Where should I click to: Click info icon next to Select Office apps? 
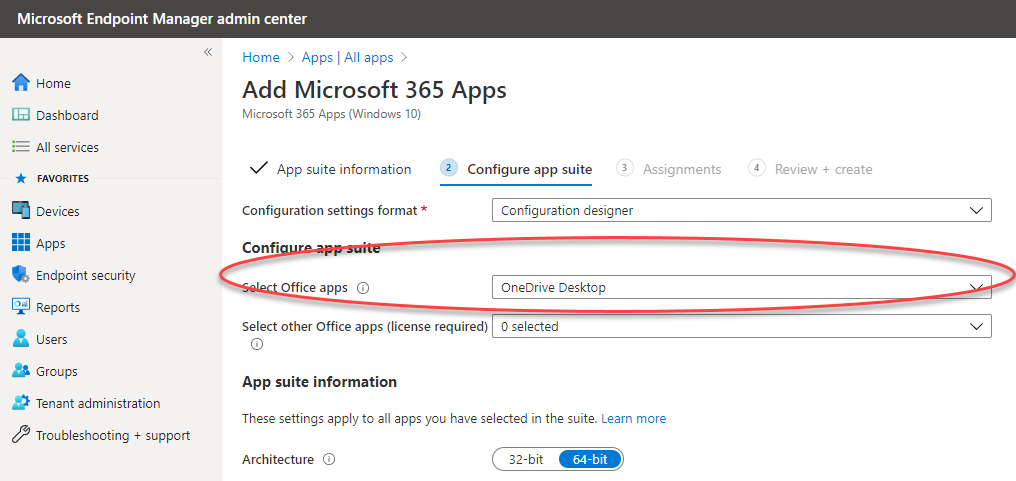363,287
